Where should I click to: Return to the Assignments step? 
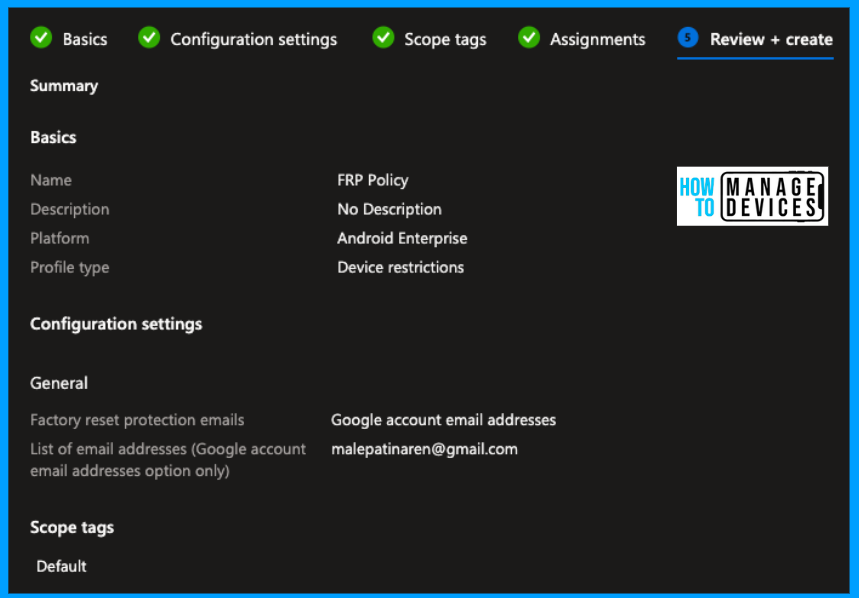(x=598, y=39)
